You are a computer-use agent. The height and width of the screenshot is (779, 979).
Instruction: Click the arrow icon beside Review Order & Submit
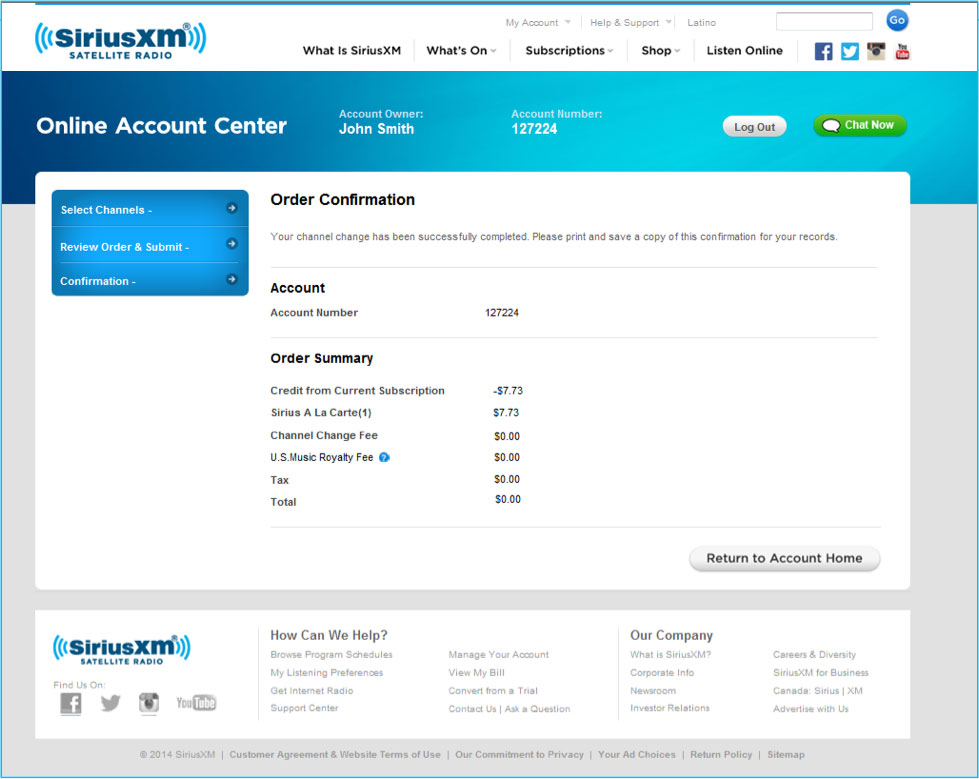[232, 243]
